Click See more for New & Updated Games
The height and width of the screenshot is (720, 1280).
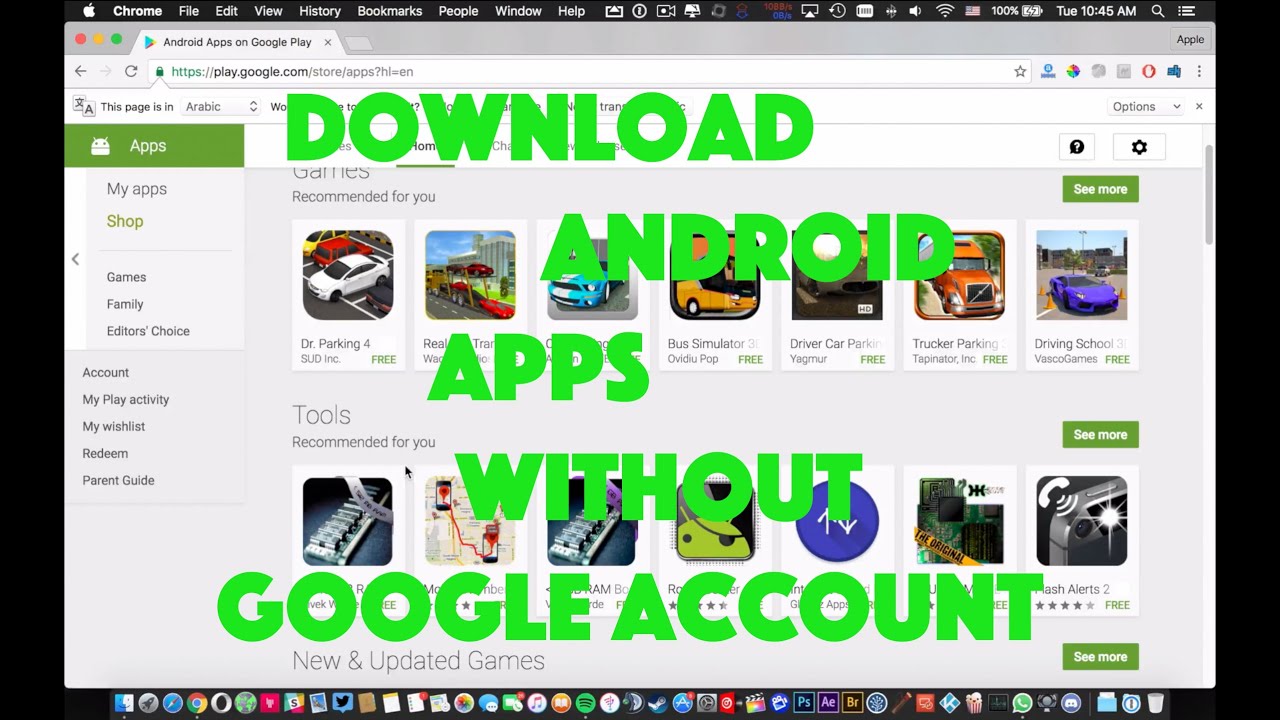tap(1100, 657)
